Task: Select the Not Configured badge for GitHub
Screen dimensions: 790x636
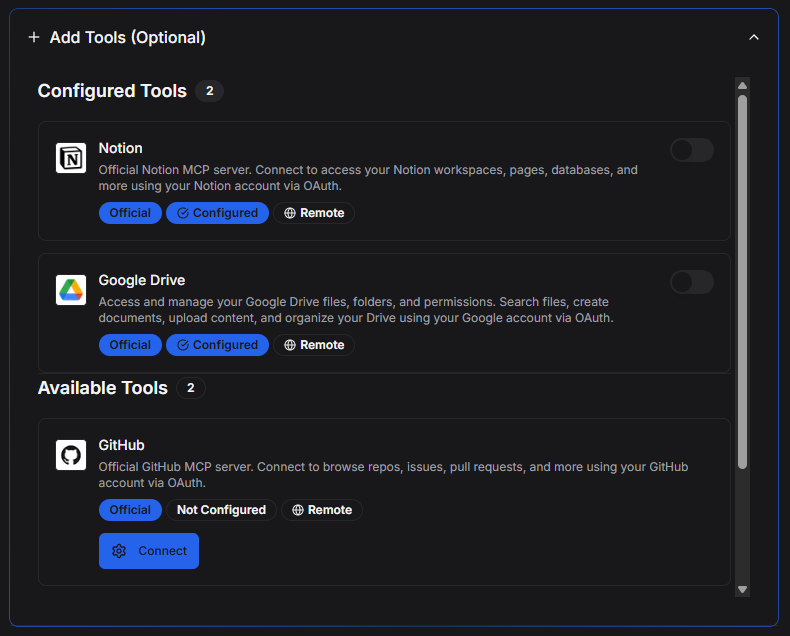Action: pyautogui.click(x=221, y=510)
